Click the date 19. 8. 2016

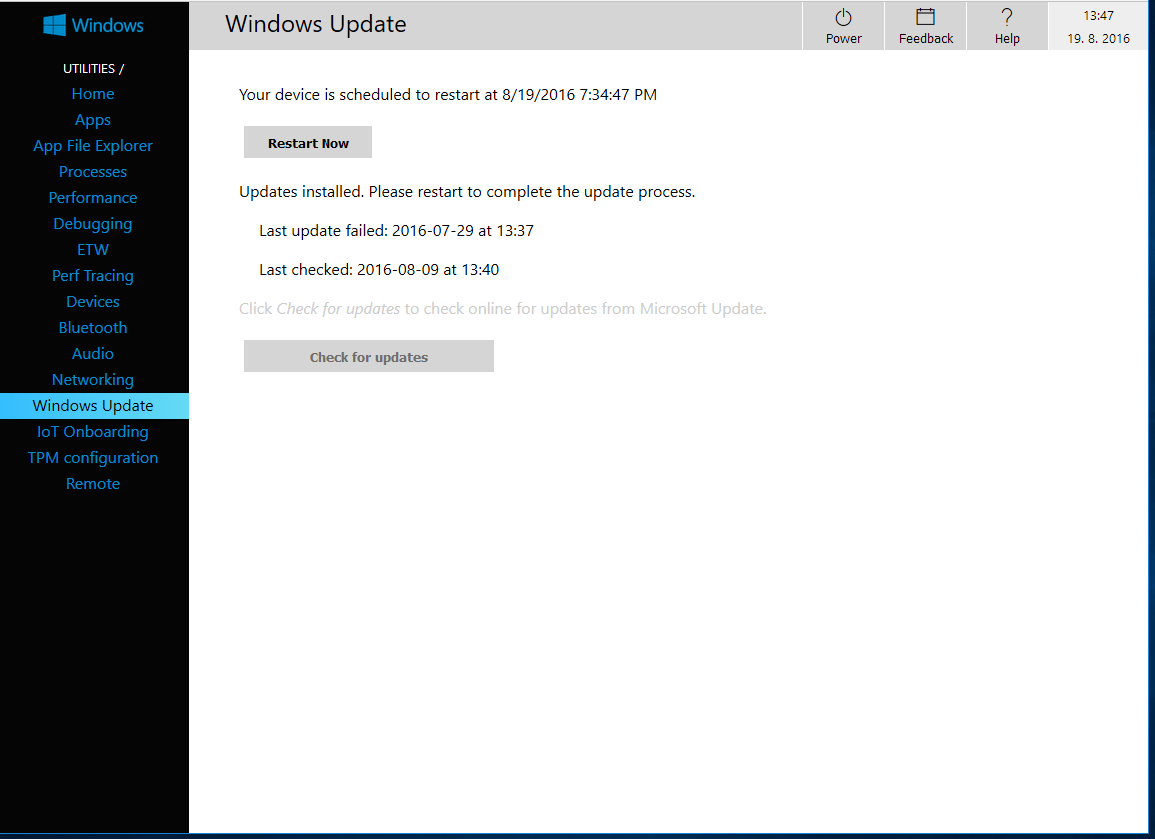coord(1098,38)
